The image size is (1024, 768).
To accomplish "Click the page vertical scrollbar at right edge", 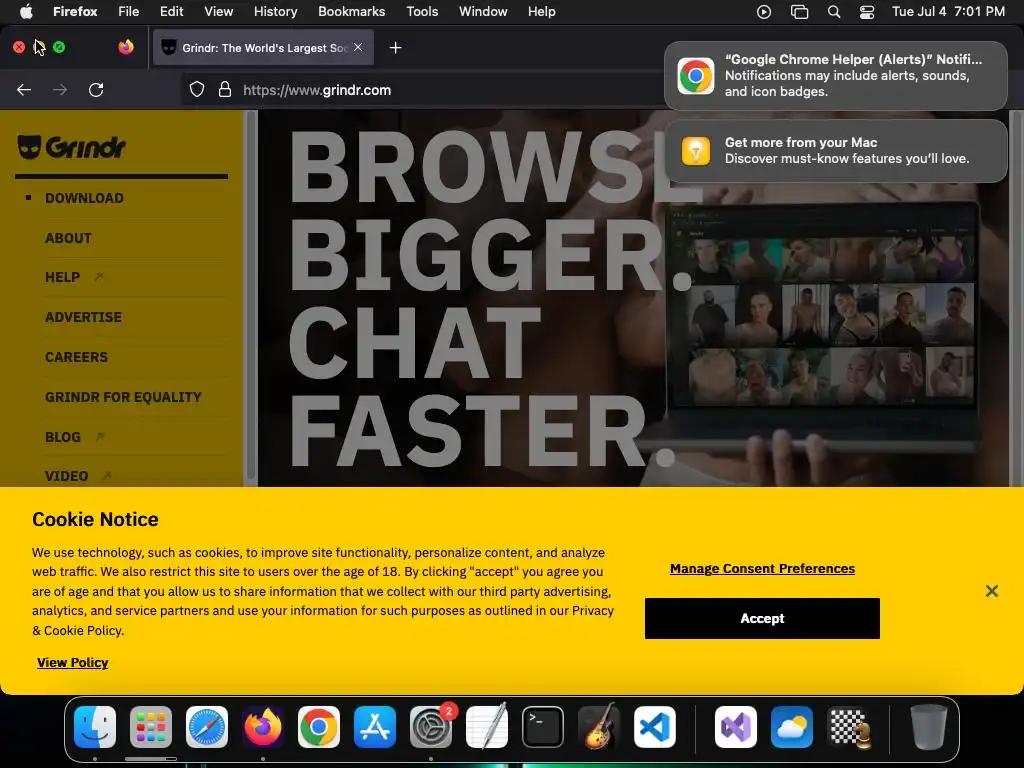I will (x=1016, y=297).
